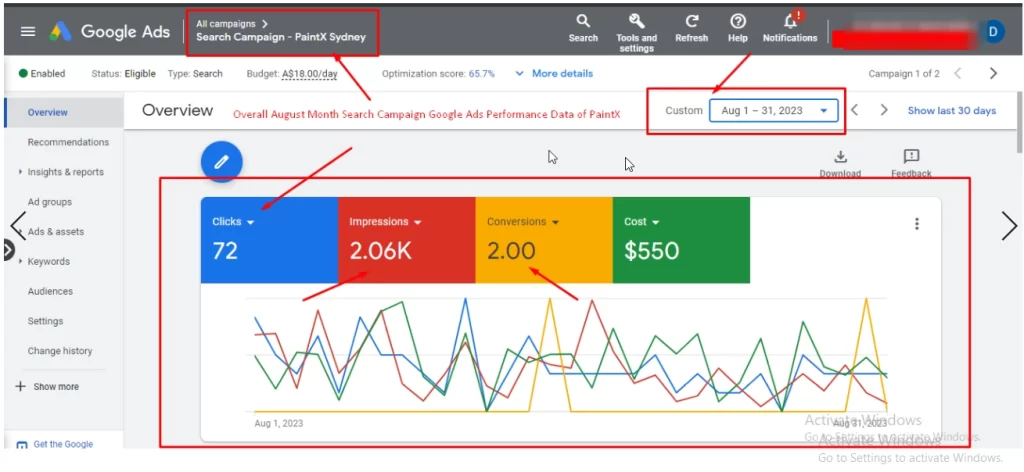Viewport: 1024px width, 472px height.
Task: Click the Google Ads logo
Action: pyautogui.click(x=110, y=31)
